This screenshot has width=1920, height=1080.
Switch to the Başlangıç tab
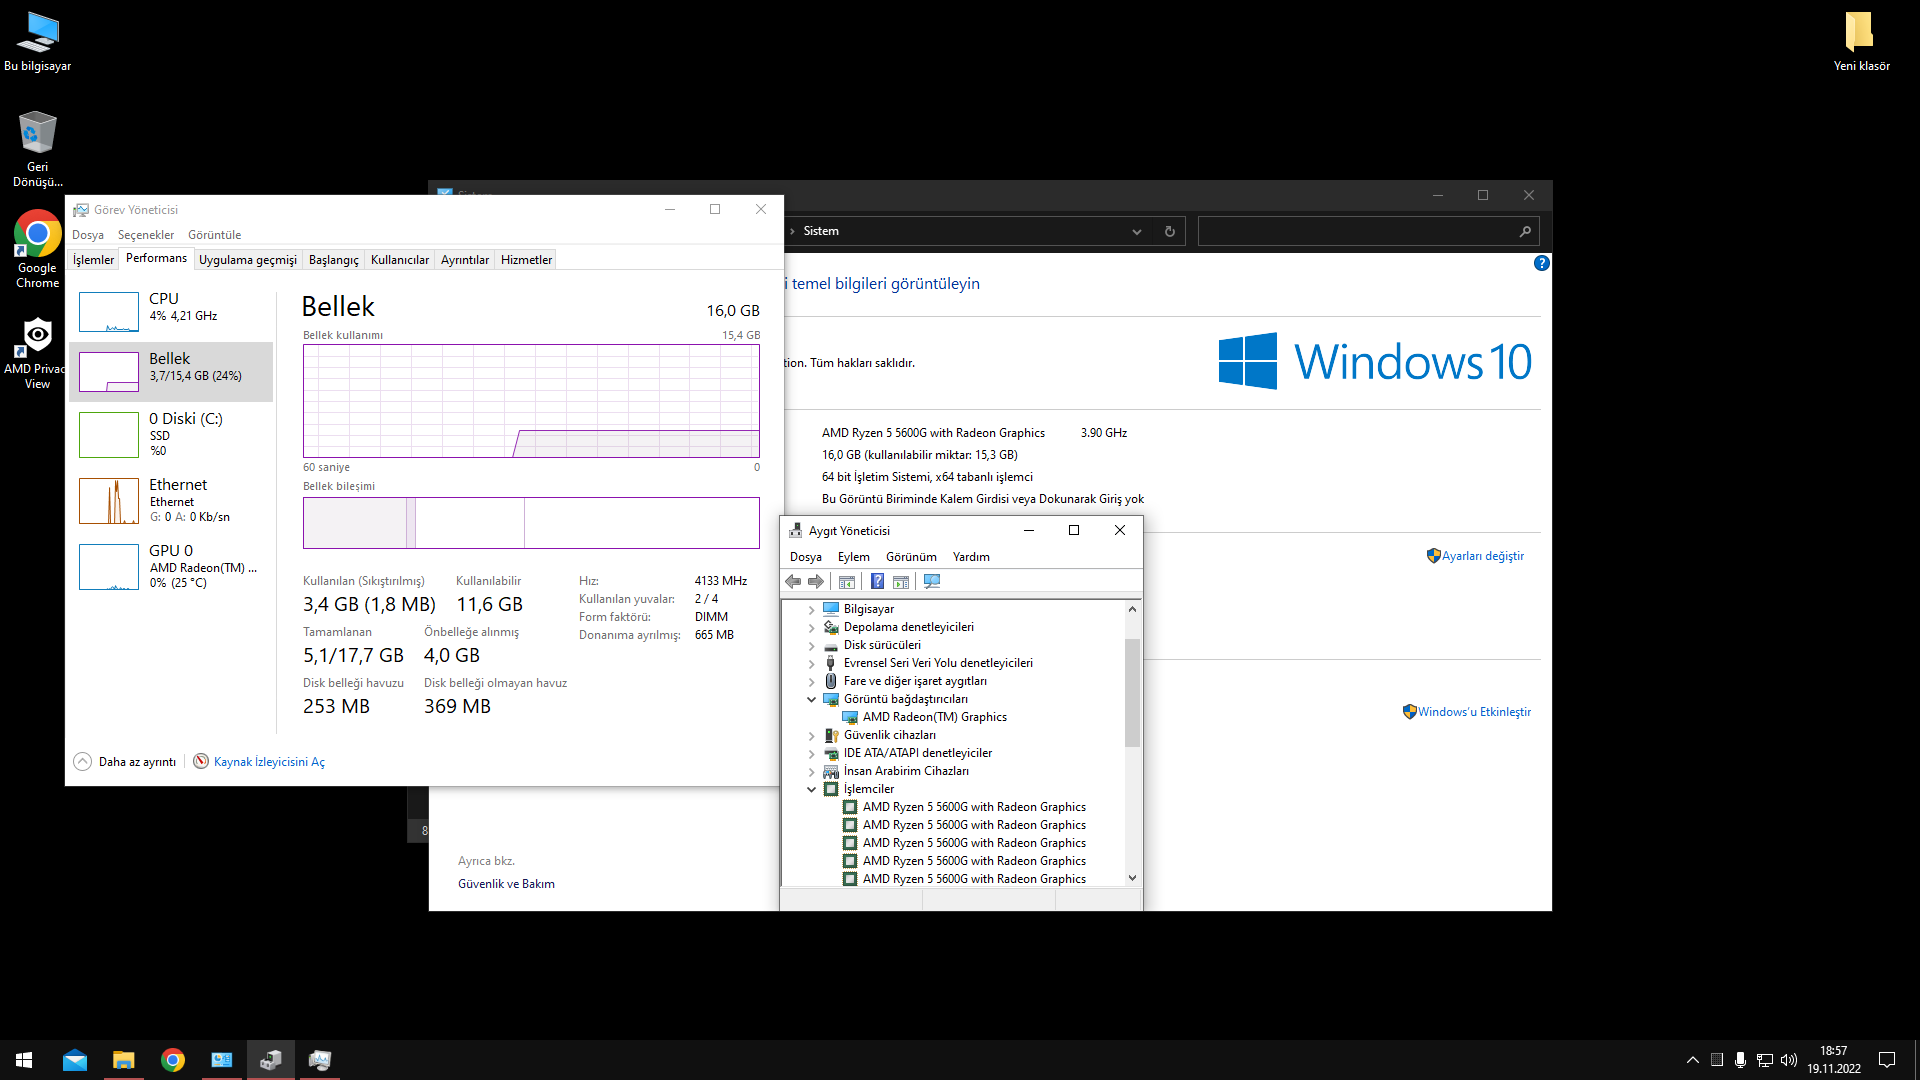(333, 260)
